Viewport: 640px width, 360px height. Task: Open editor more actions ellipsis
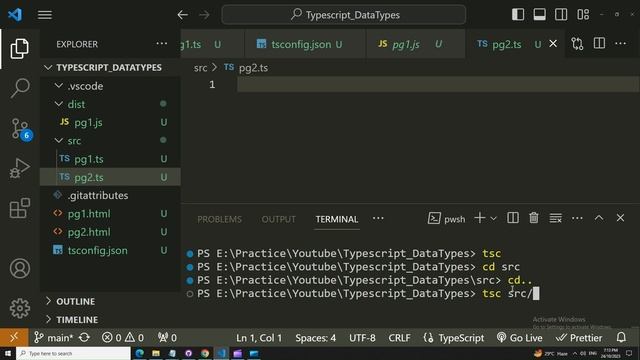pyautogui.click(x=620, y=43)
